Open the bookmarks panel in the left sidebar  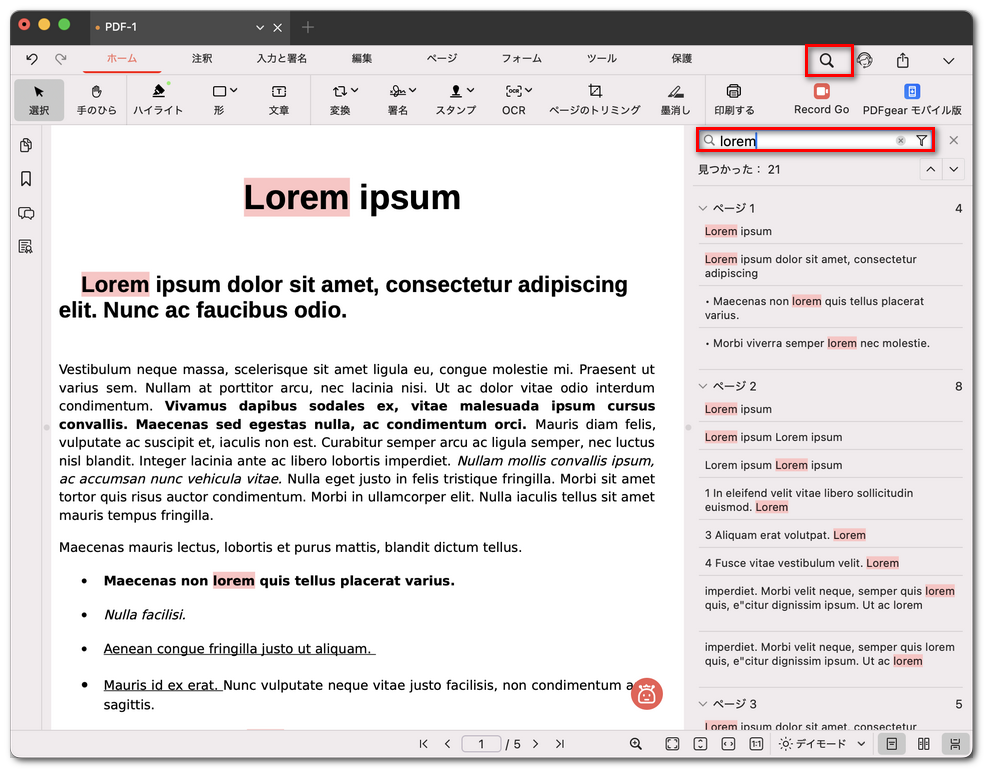[x=25, y=178]
